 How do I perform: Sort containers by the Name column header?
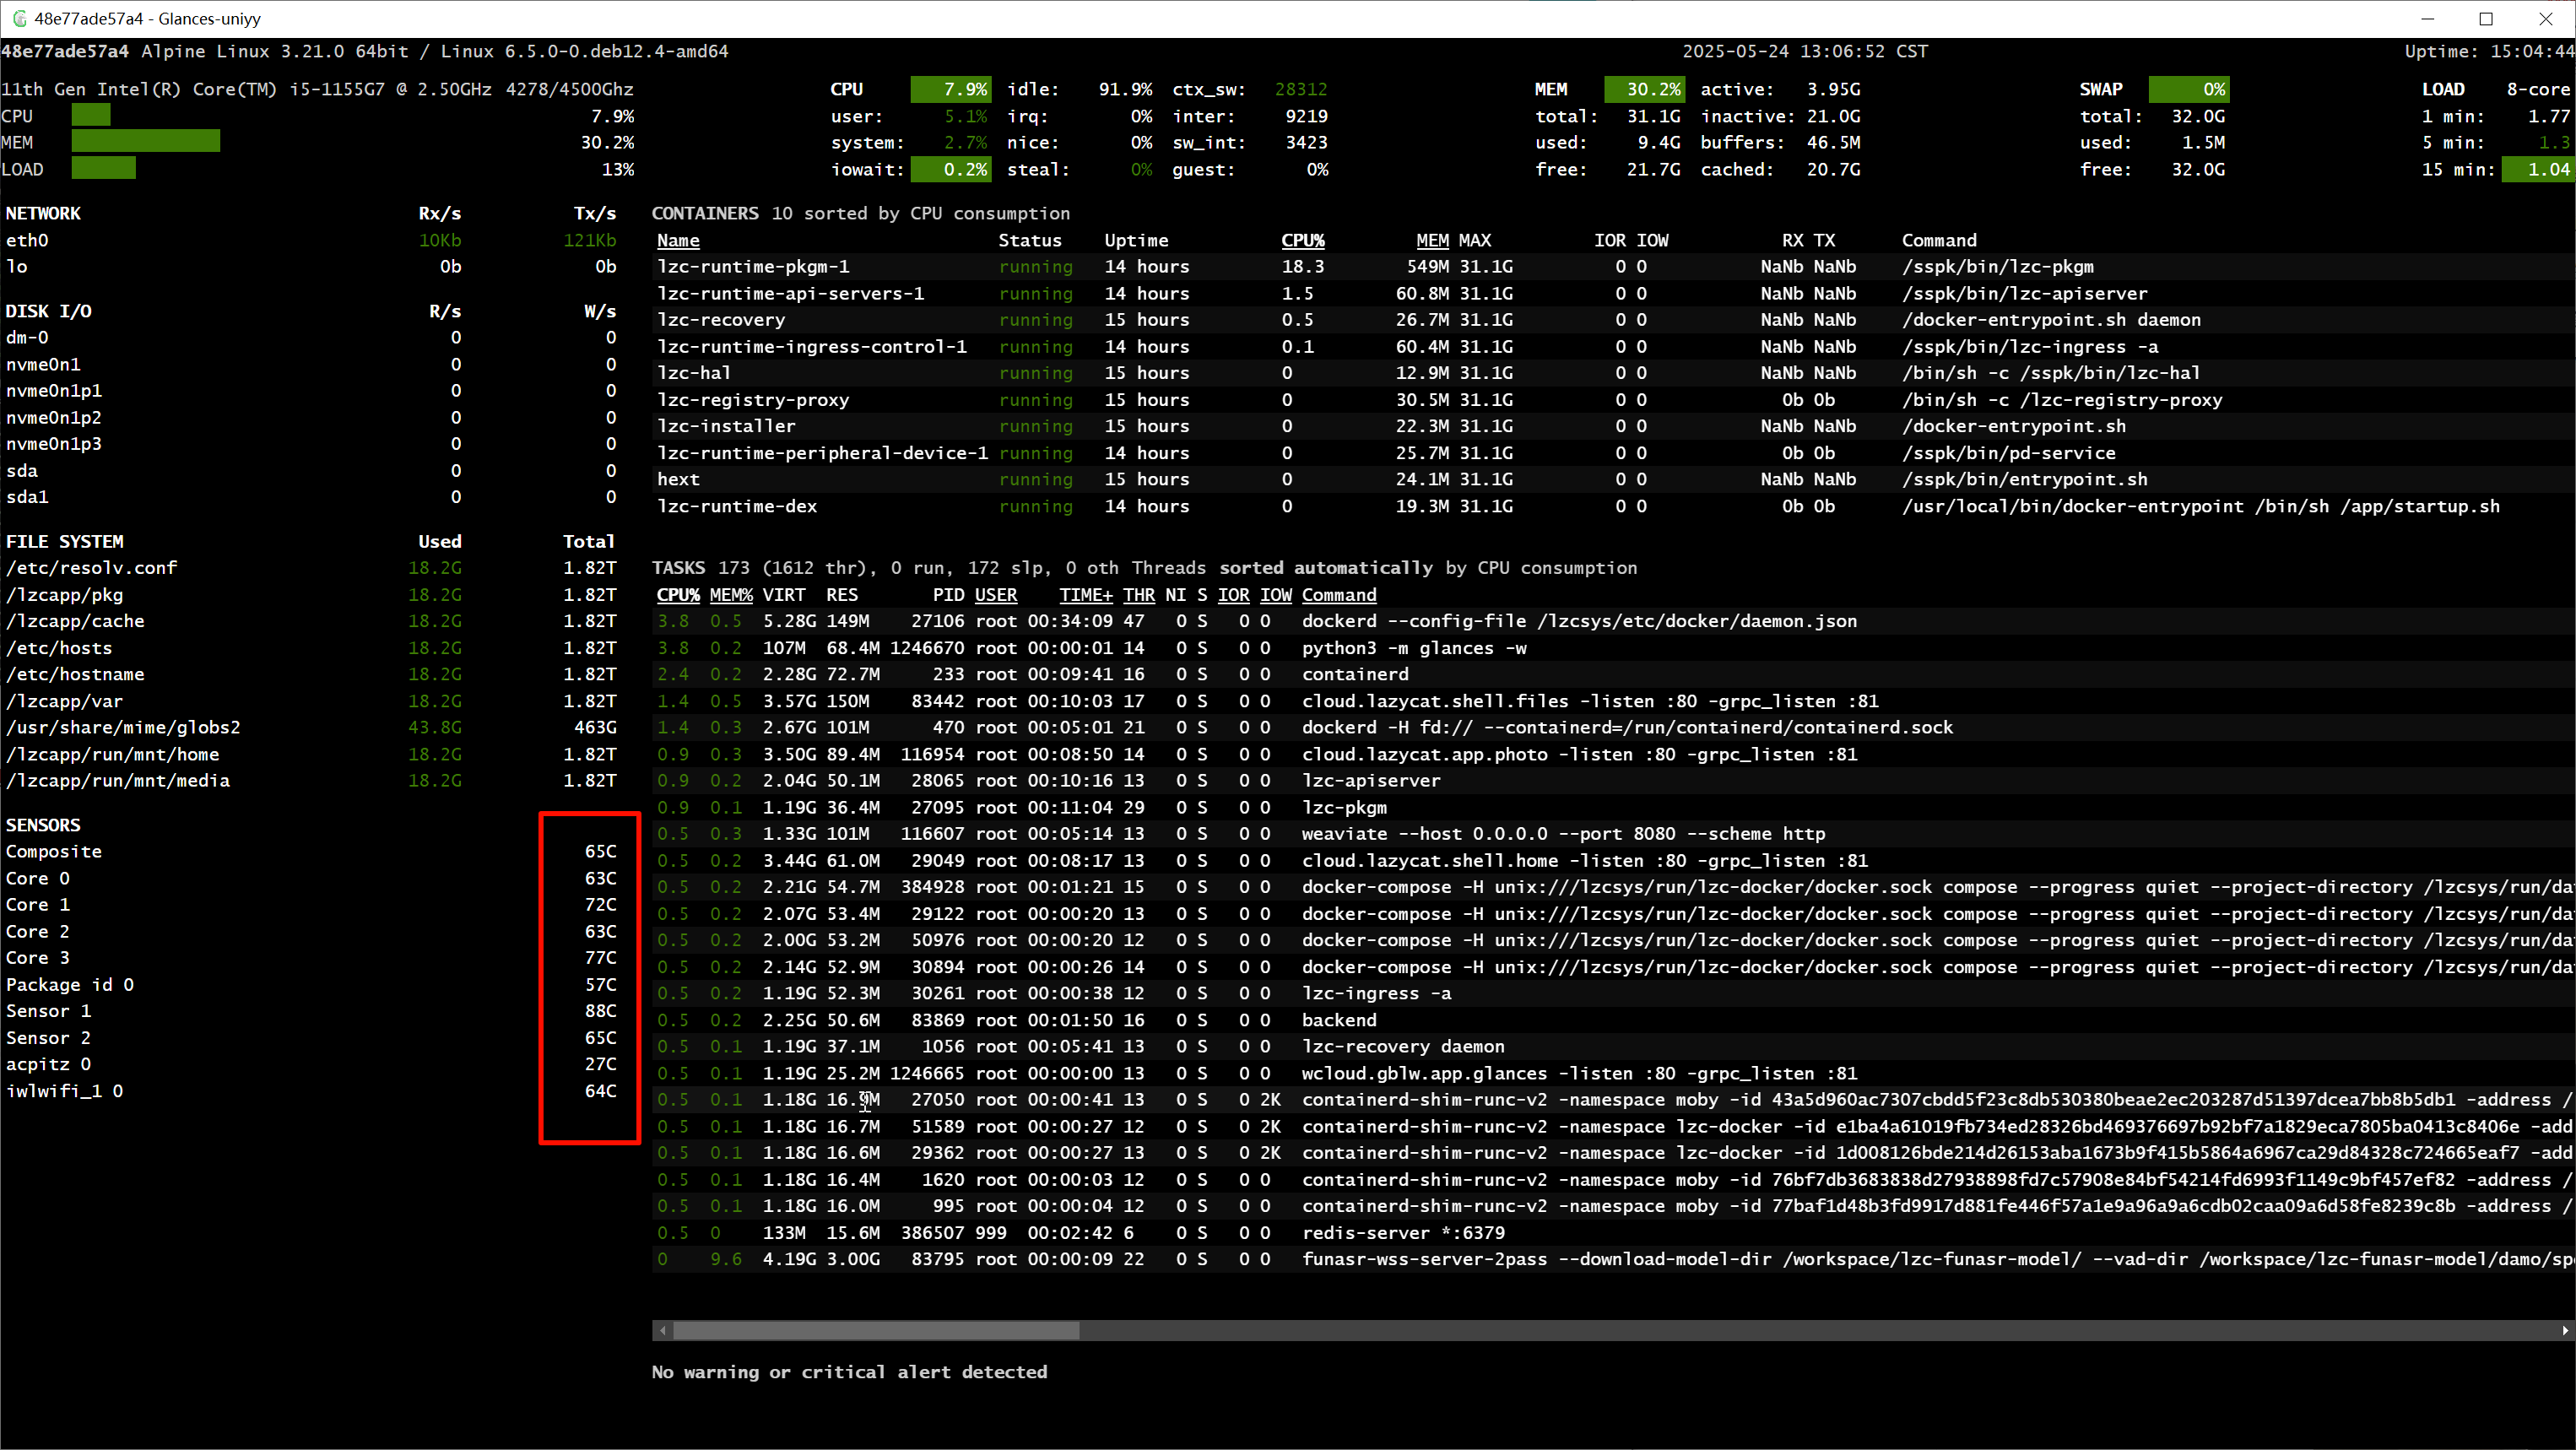tap(678, 240)
